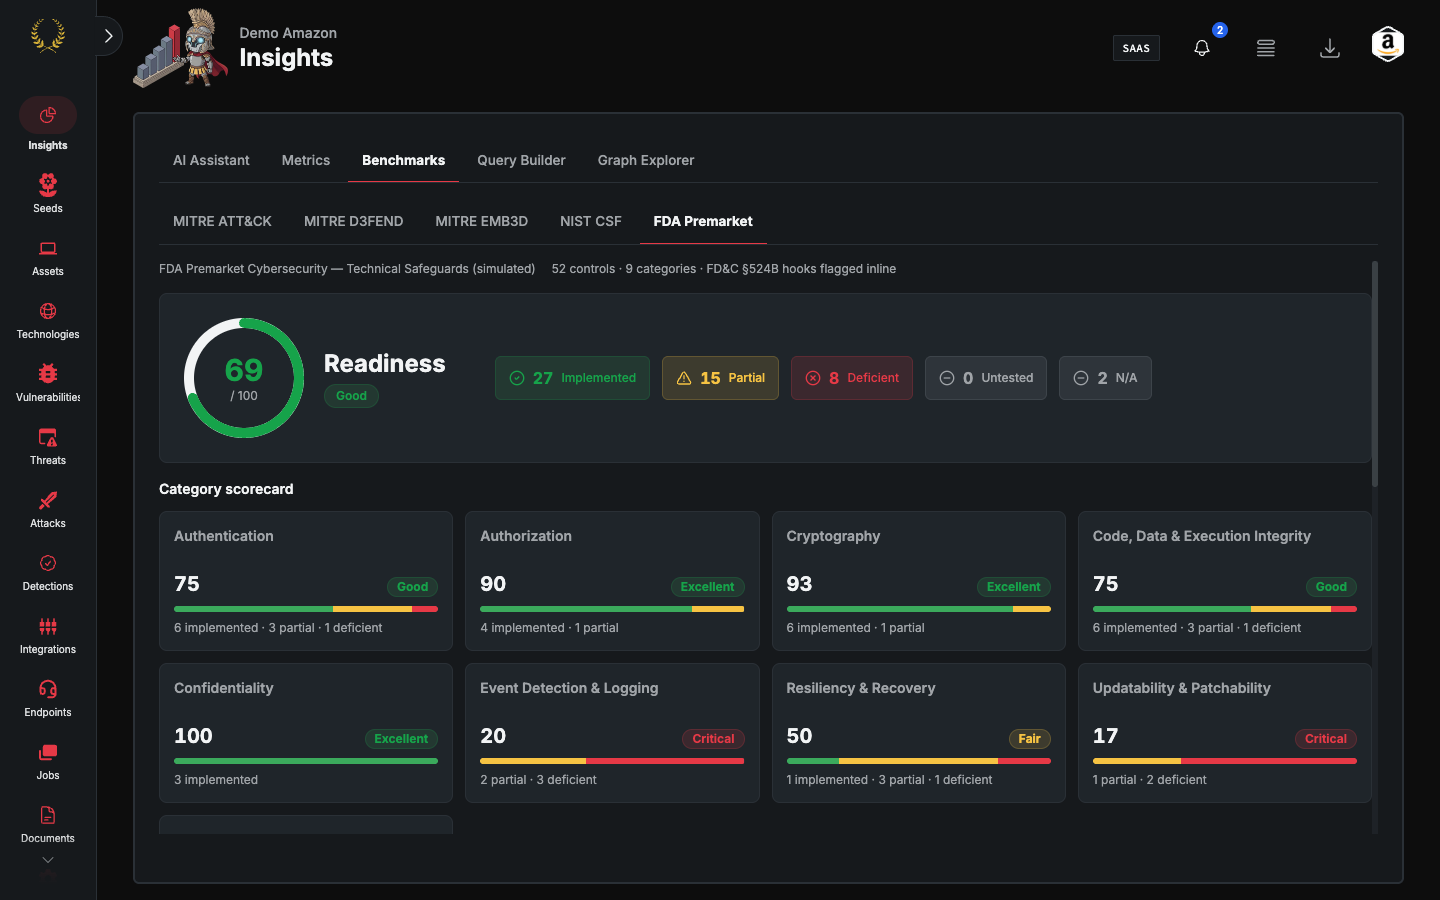Viewport: 1440px width, 900px height.
Task: Open Vulnerabilities bug icon
Action: (x=47, y=374)
